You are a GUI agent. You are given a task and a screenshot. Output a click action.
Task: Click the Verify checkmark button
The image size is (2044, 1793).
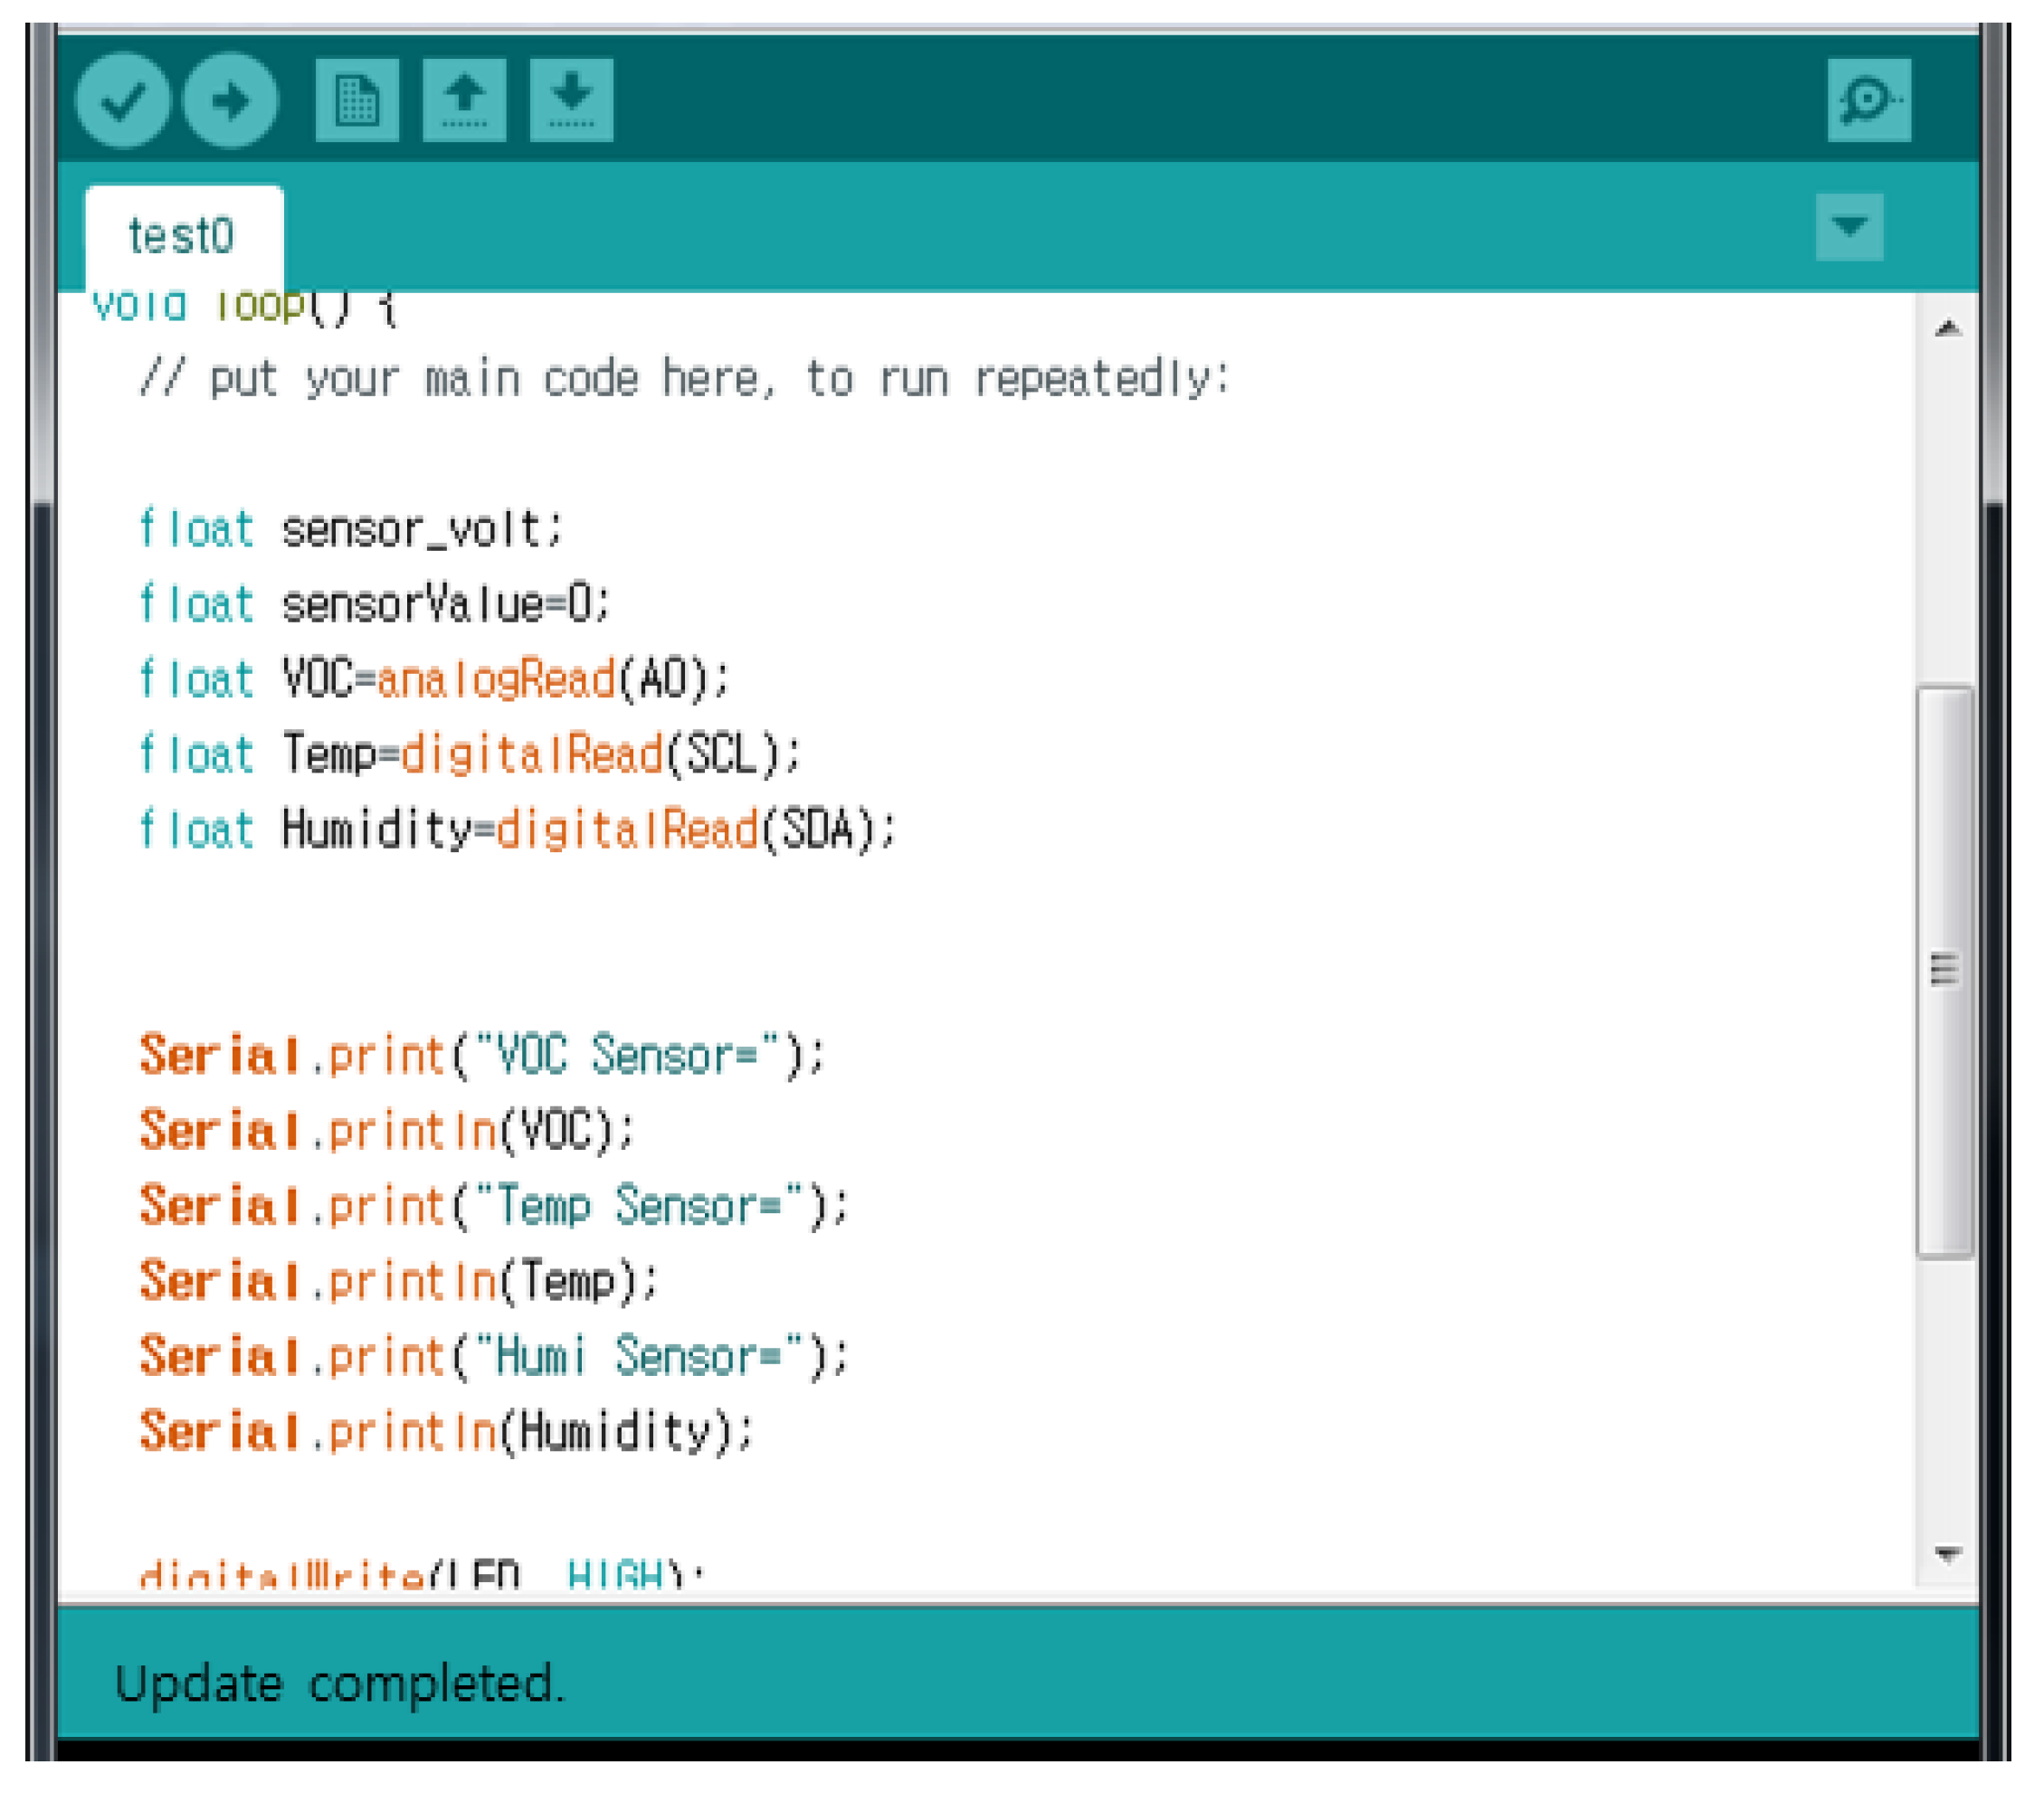click(x=123, y=100)
